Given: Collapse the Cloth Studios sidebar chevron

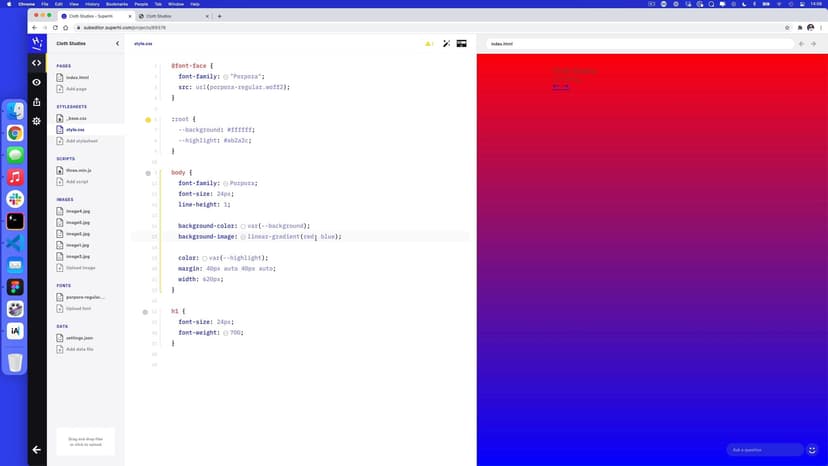Looking at the screenshot, I should click(117, 44).
